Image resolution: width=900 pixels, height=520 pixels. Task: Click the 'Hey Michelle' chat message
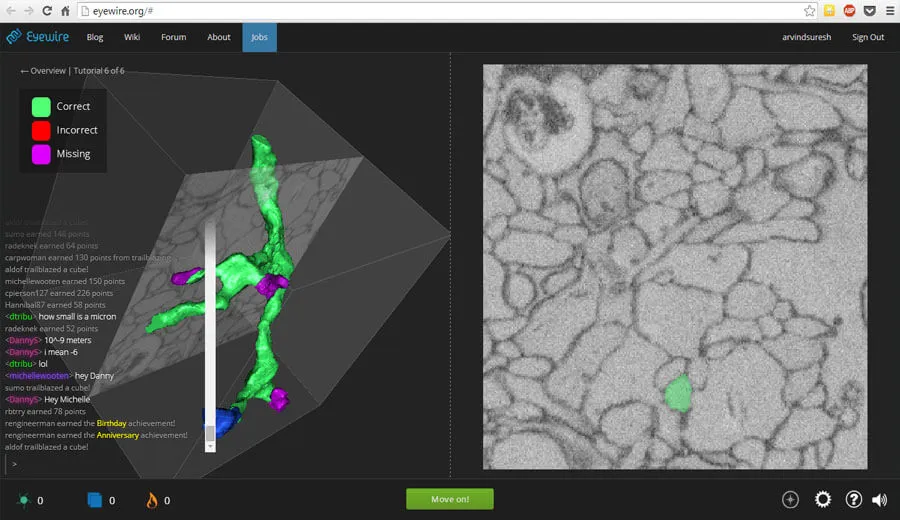pos(67,399)
